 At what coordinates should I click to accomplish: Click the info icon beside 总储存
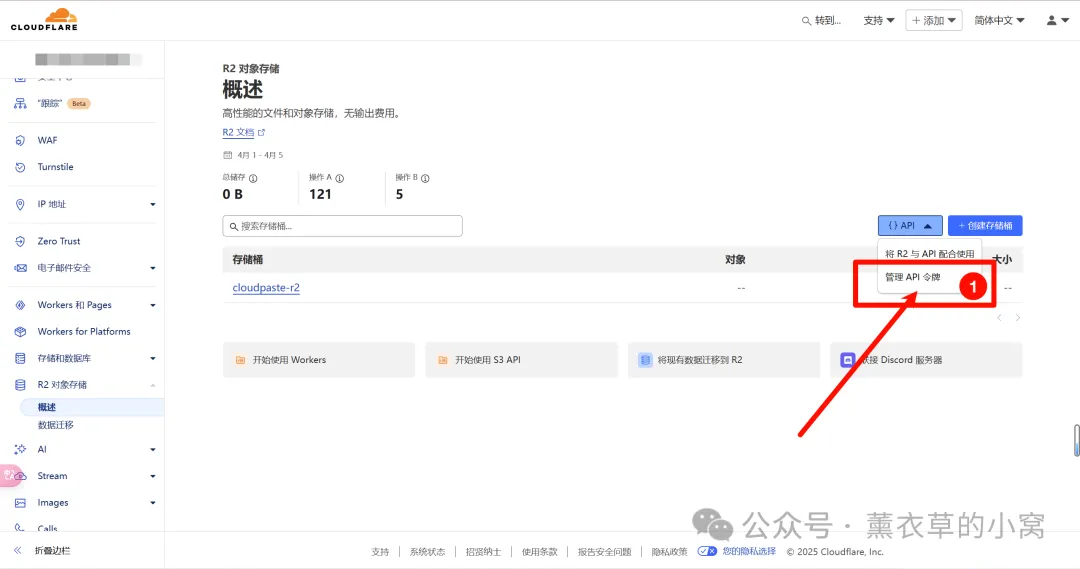(253, 178)
